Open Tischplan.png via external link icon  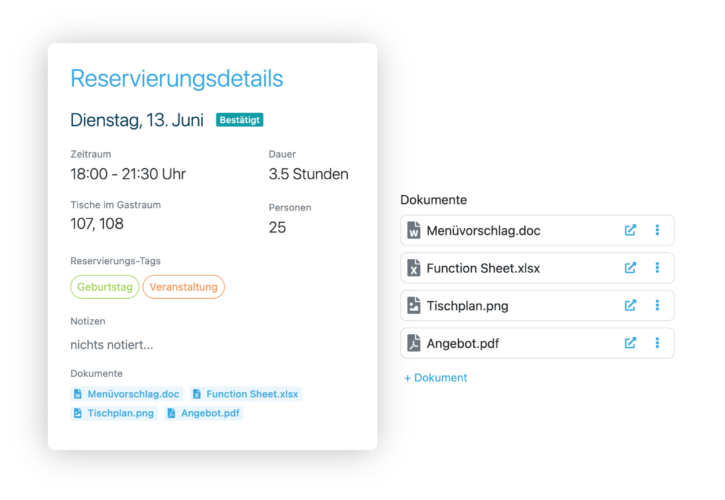pyautogui.click(x=630, y=305)
